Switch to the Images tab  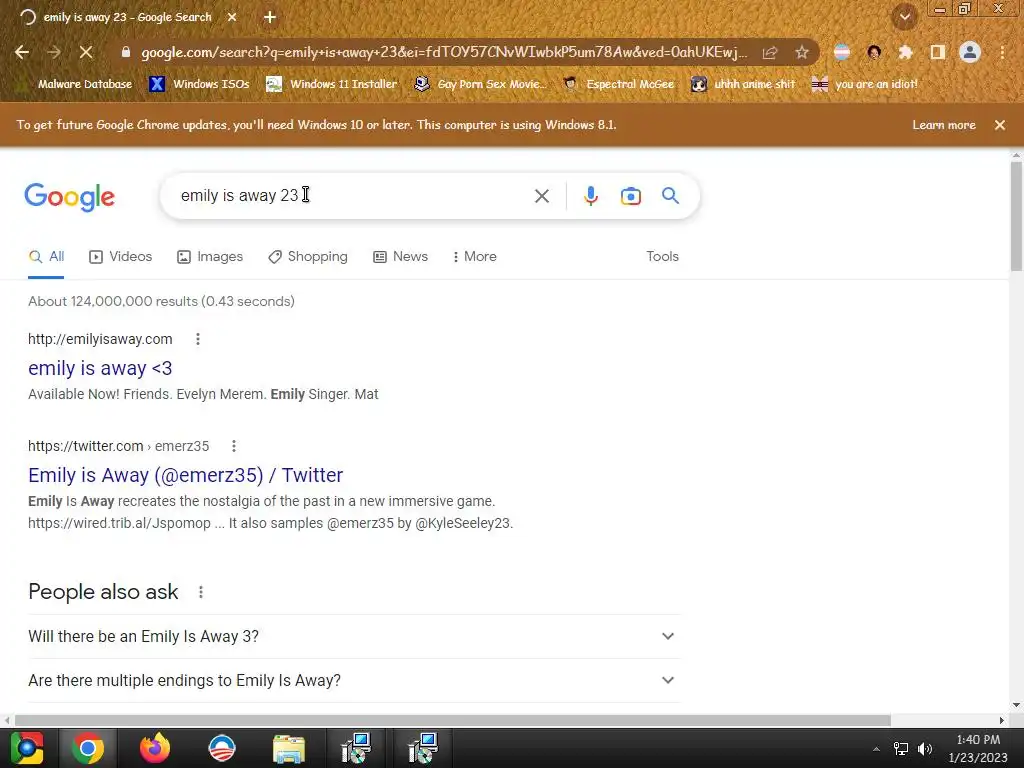[210, 257]
